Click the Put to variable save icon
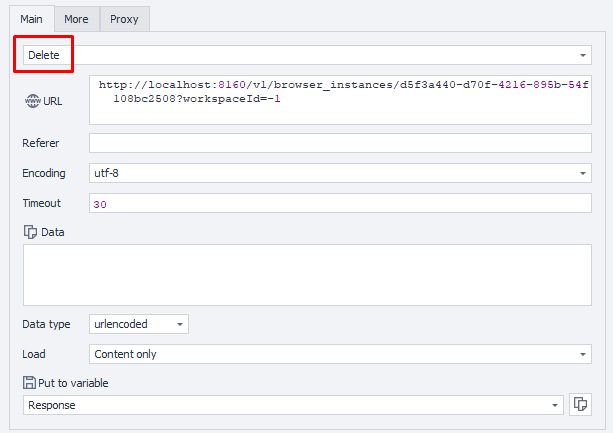This screenshot has width=613, height=433. [29, 382]
